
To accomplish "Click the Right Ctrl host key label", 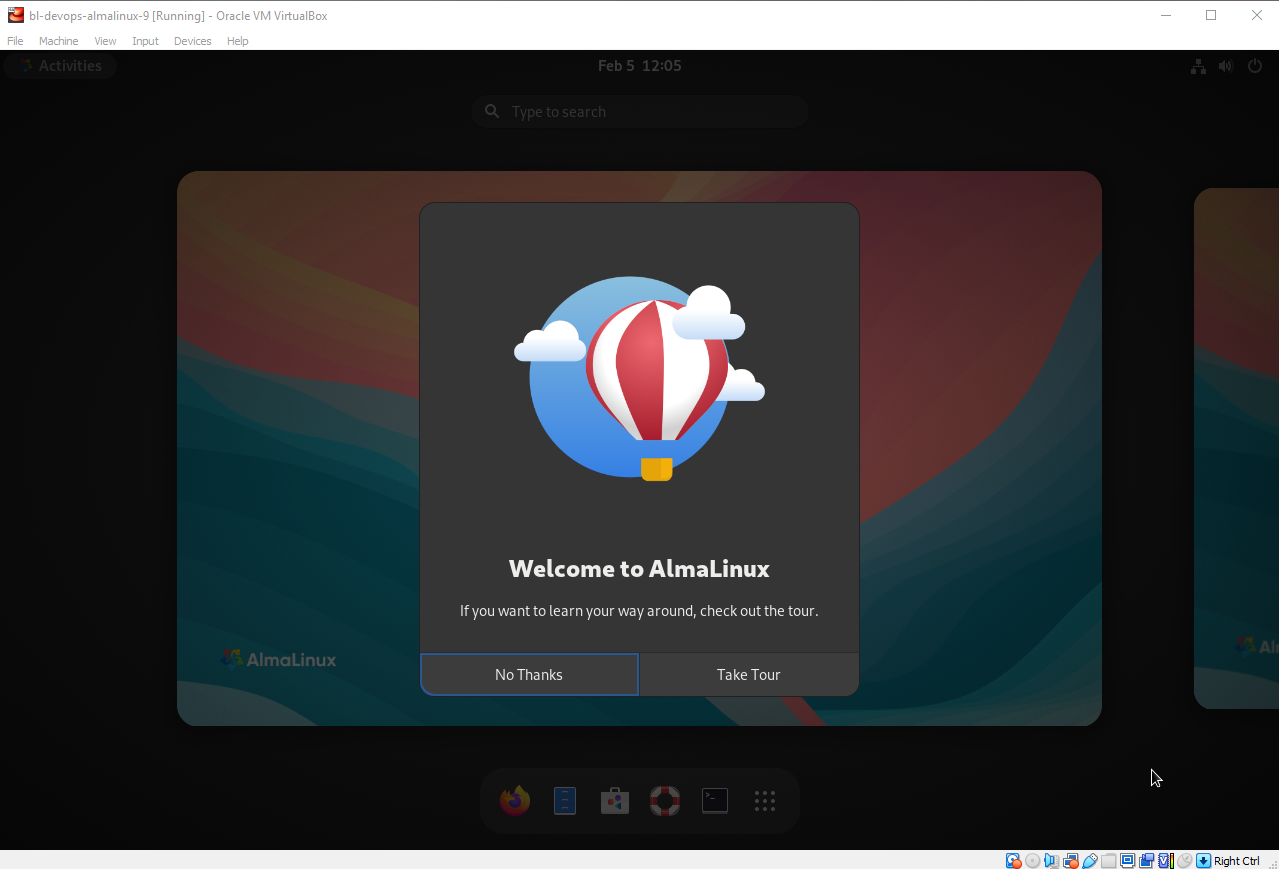I will [1237, 860].
